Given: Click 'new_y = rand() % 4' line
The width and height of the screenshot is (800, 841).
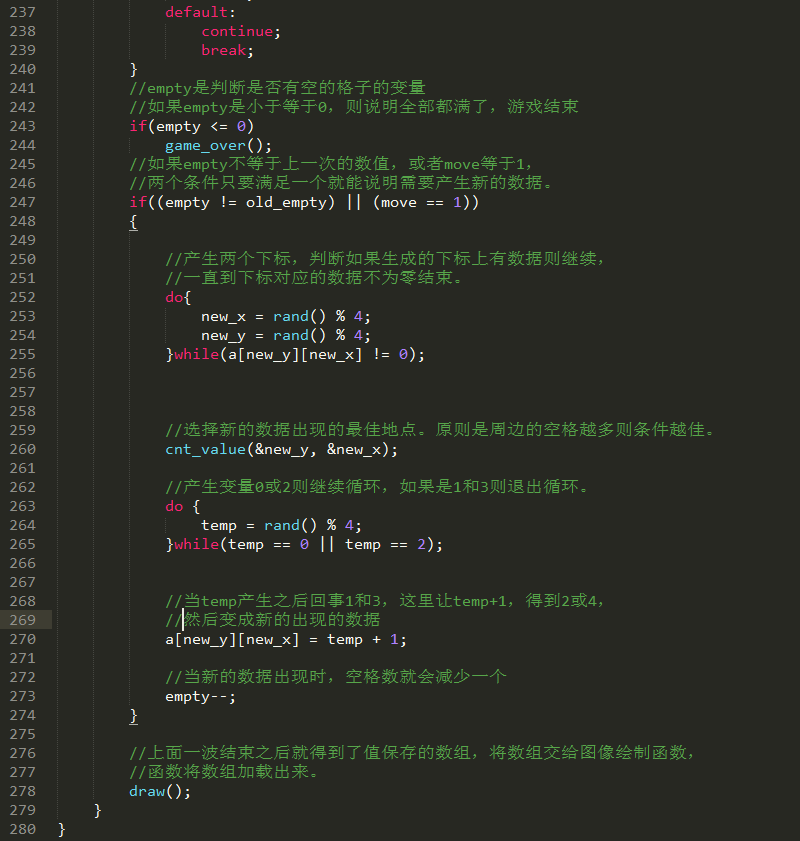Looking at the screenshot, I should (286, 336).
